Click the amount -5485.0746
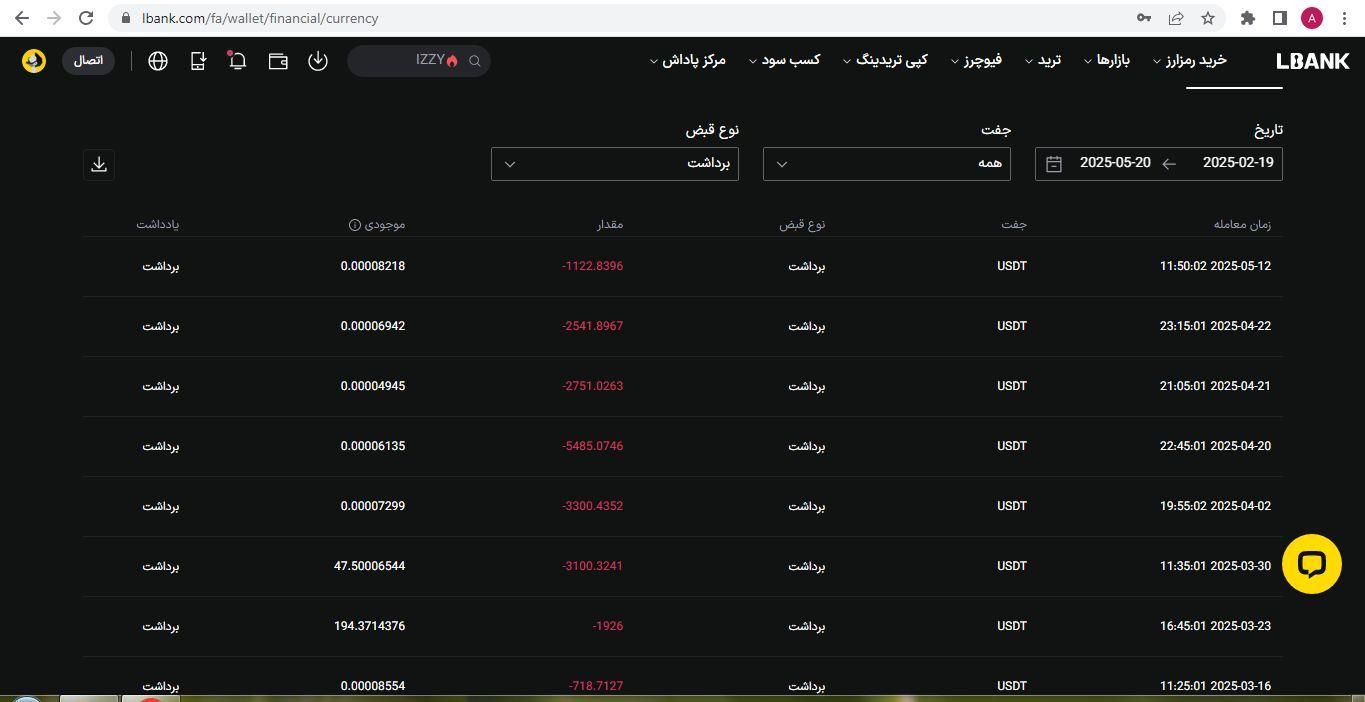This screenshot has width=1365, height=702. [x=593, y=446]
